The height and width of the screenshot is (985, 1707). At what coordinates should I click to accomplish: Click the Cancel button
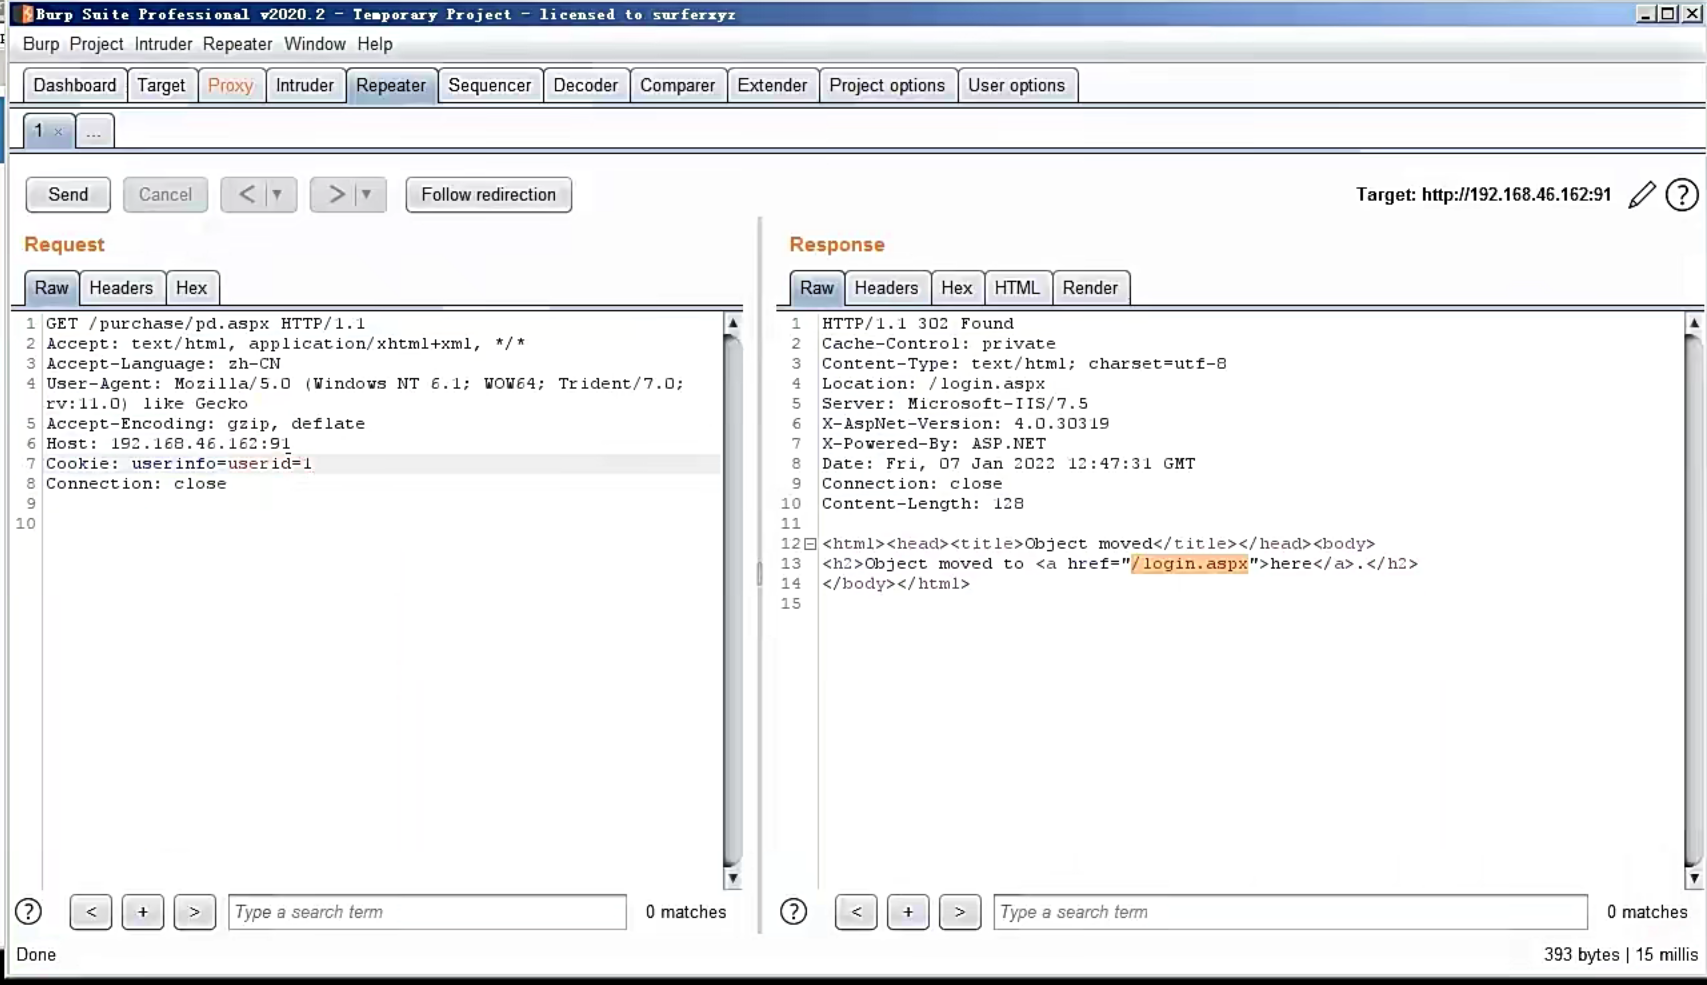click(x=165, y=195)
